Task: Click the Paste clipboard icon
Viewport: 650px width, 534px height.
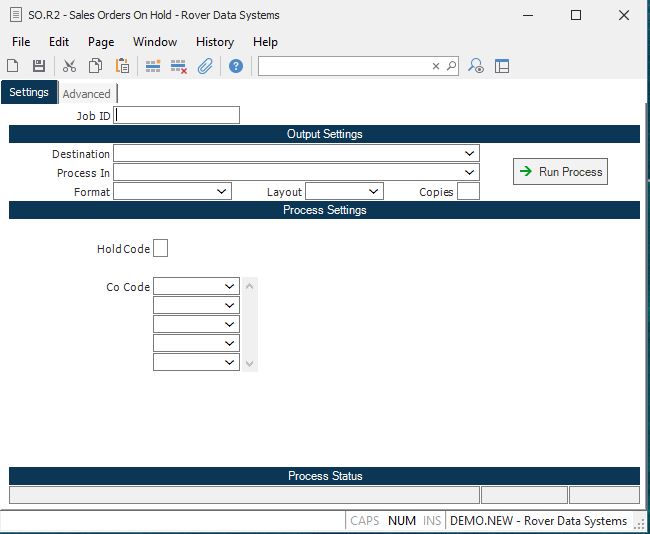Action: tap(122, 66)
